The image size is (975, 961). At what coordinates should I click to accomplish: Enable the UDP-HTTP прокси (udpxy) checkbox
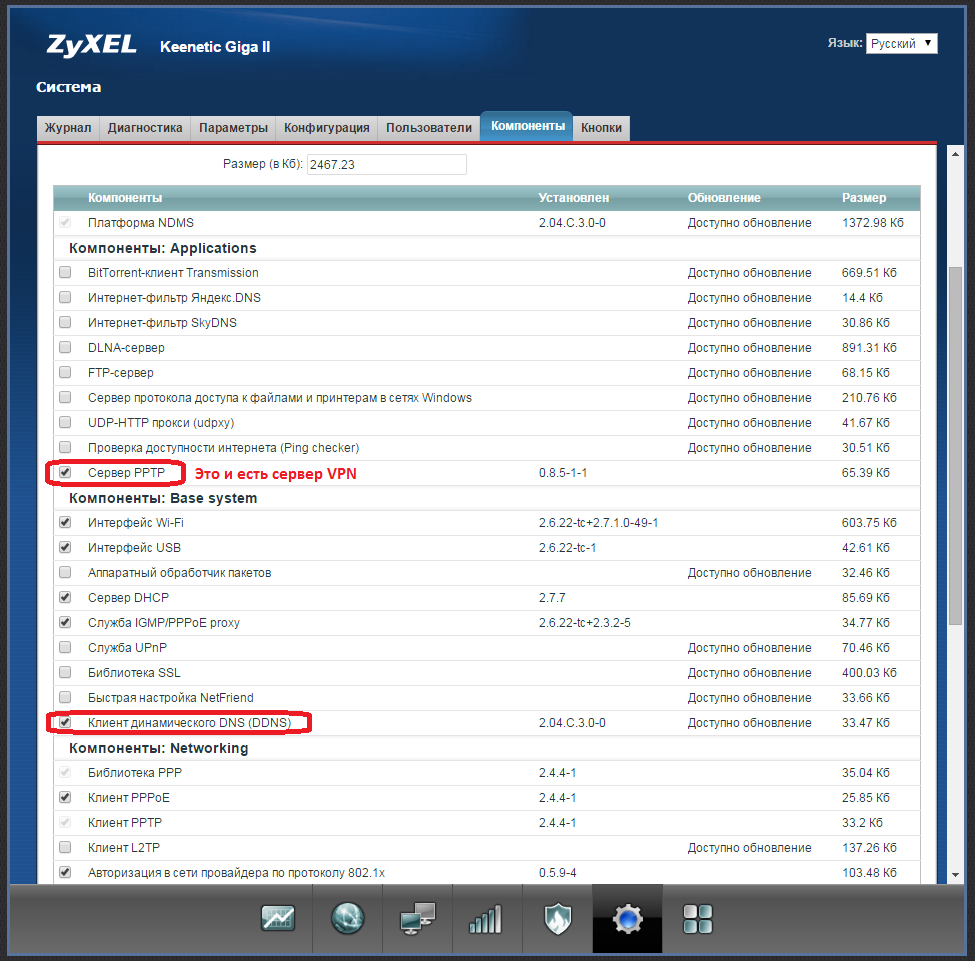pyautogui.click(x=65, y=422)
